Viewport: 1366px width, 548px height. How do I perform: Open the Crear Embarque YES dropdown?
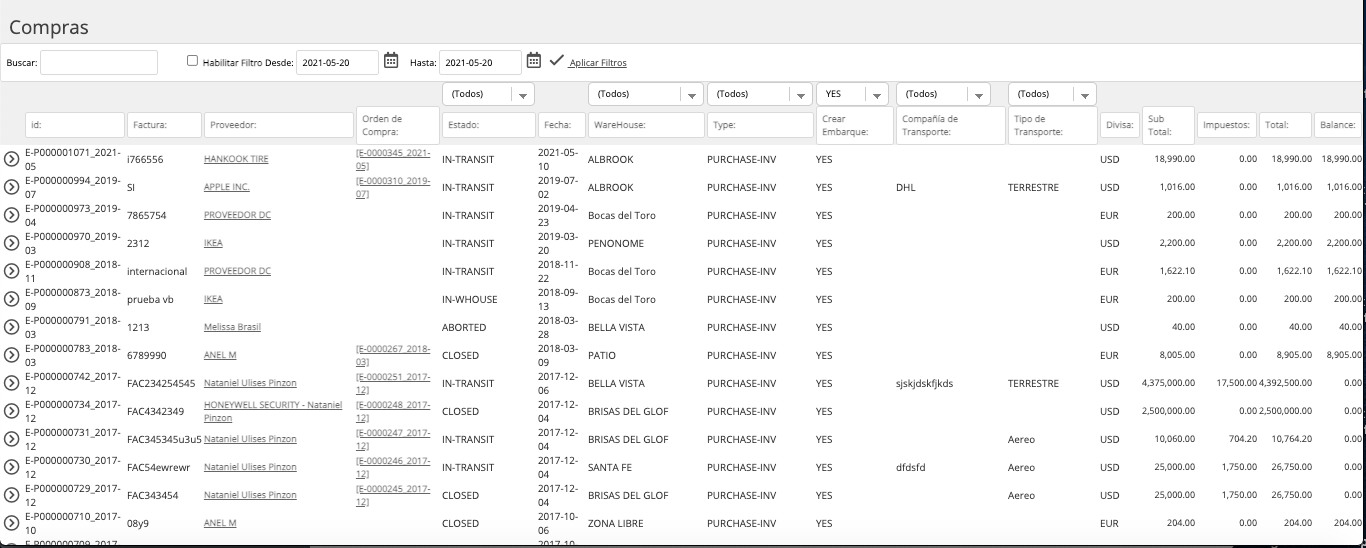(x=852, y=94)
